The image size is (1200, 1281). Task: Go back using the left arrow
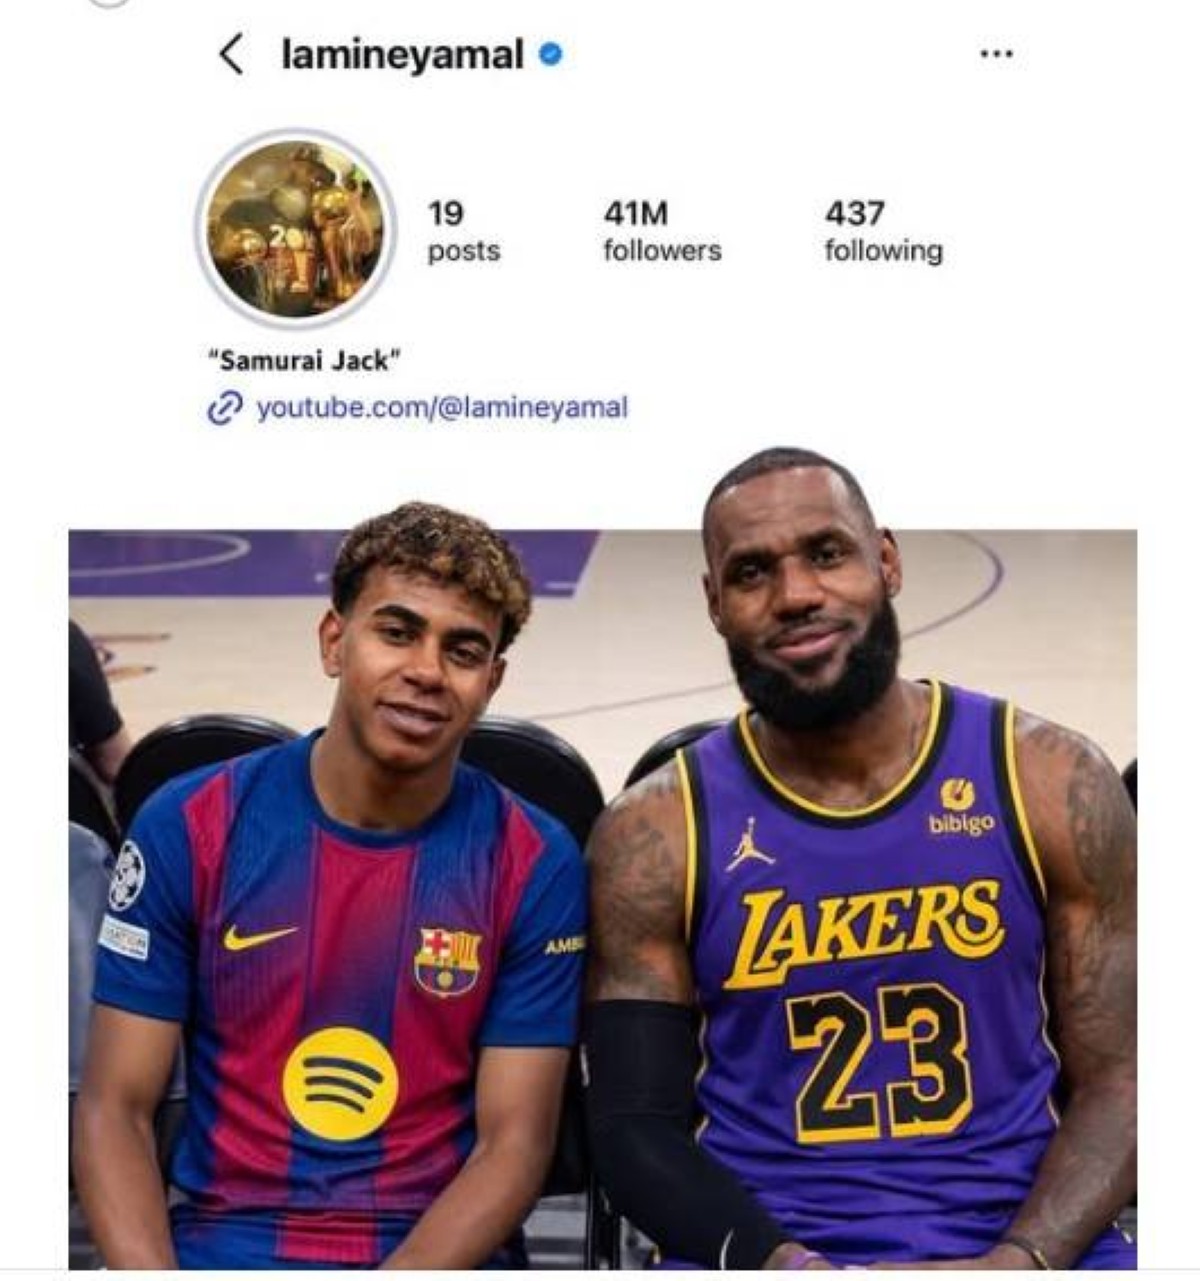[x=231, y=54]
